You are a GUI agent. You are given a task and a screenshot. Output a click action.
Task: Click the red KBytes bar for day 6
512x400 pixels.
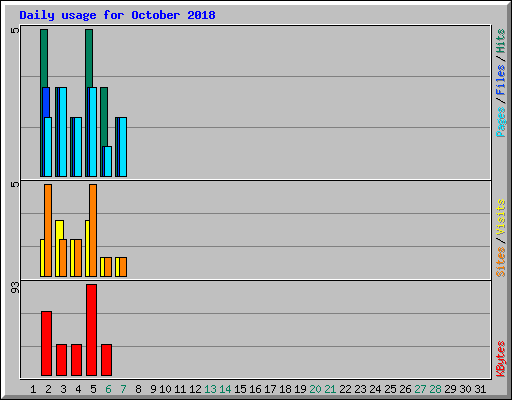pyautogui.click(x=106, y=360)
